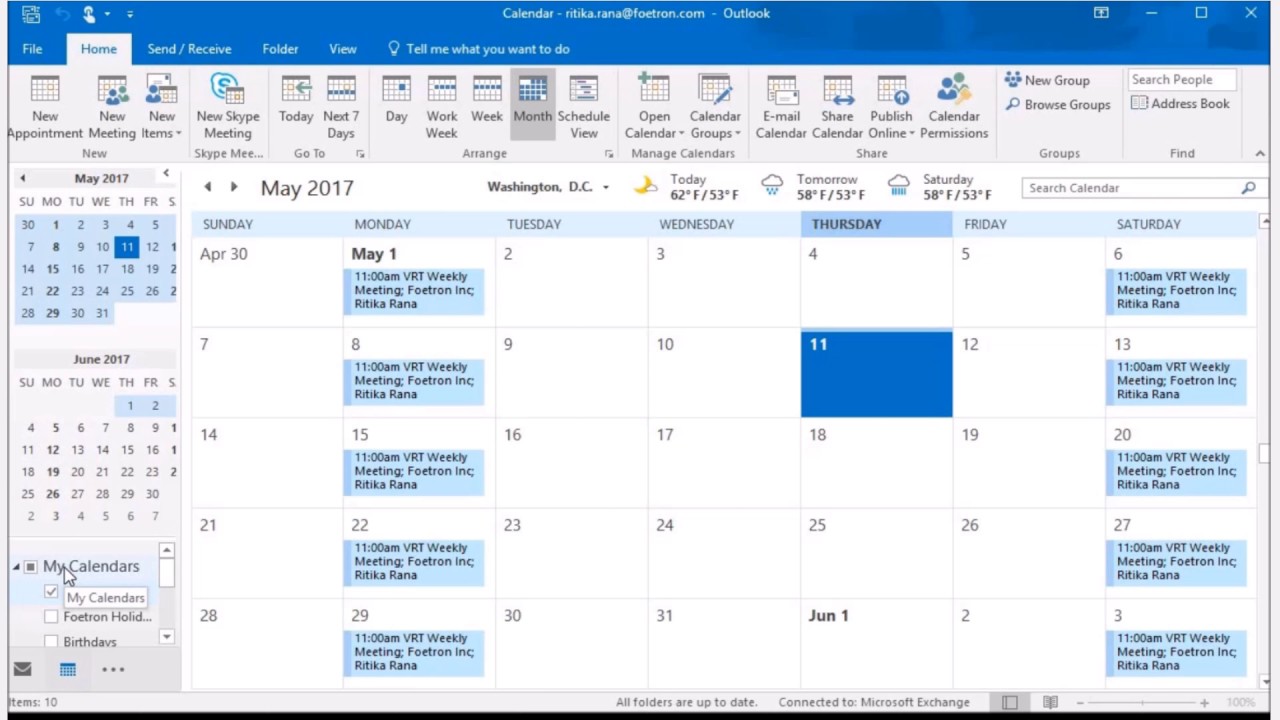Screen dimensions: 1280x720
Task: Click the Search Calendar magnifier icon
Action: (x=1248, y=188)
